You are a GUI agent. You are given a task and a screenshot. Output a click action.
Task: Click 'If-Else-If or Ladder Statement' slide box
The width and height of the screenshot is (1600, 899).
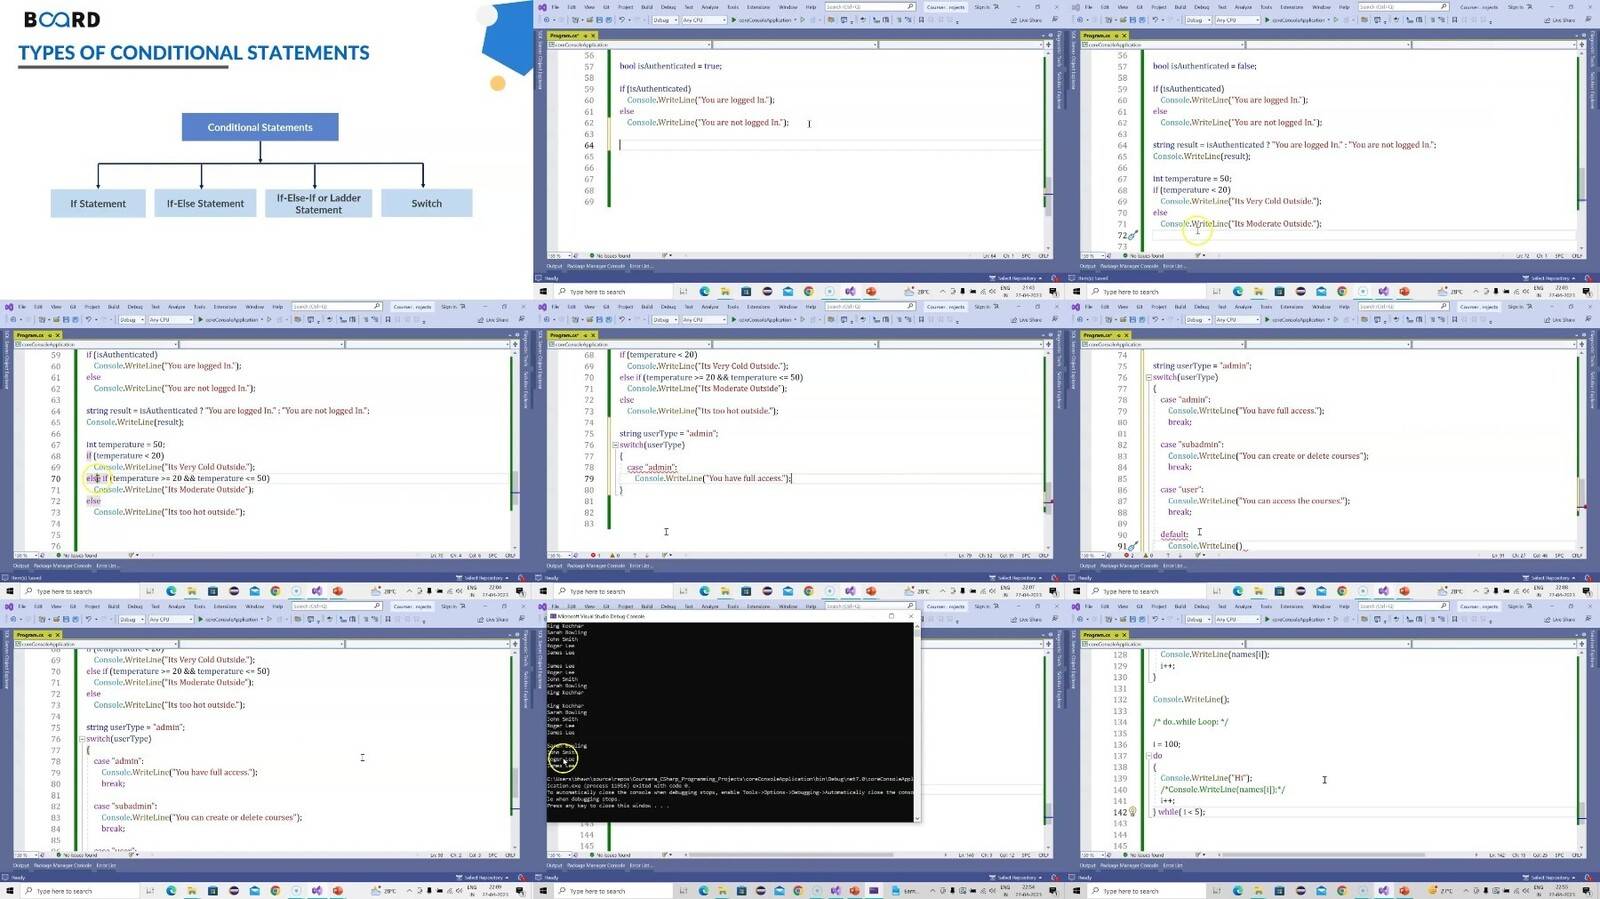point(318,203)
